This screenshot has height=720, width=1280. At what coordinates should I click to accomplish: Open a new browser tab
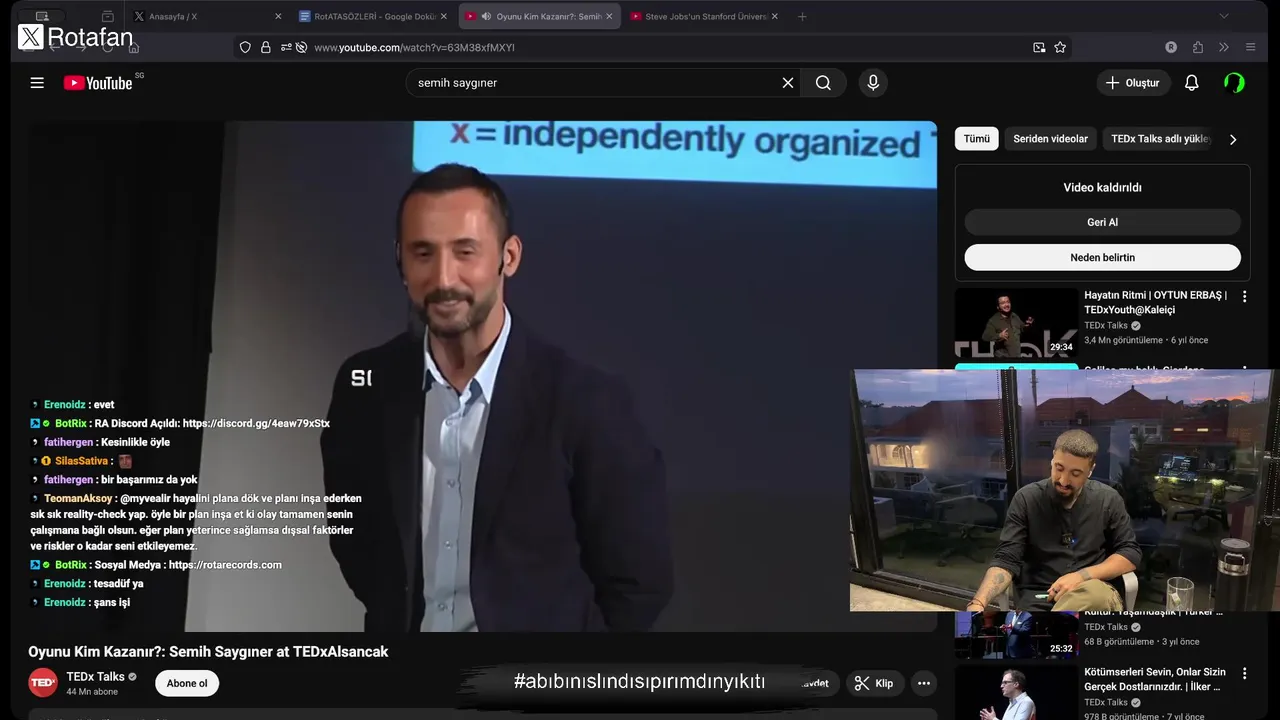pos(802,16)
